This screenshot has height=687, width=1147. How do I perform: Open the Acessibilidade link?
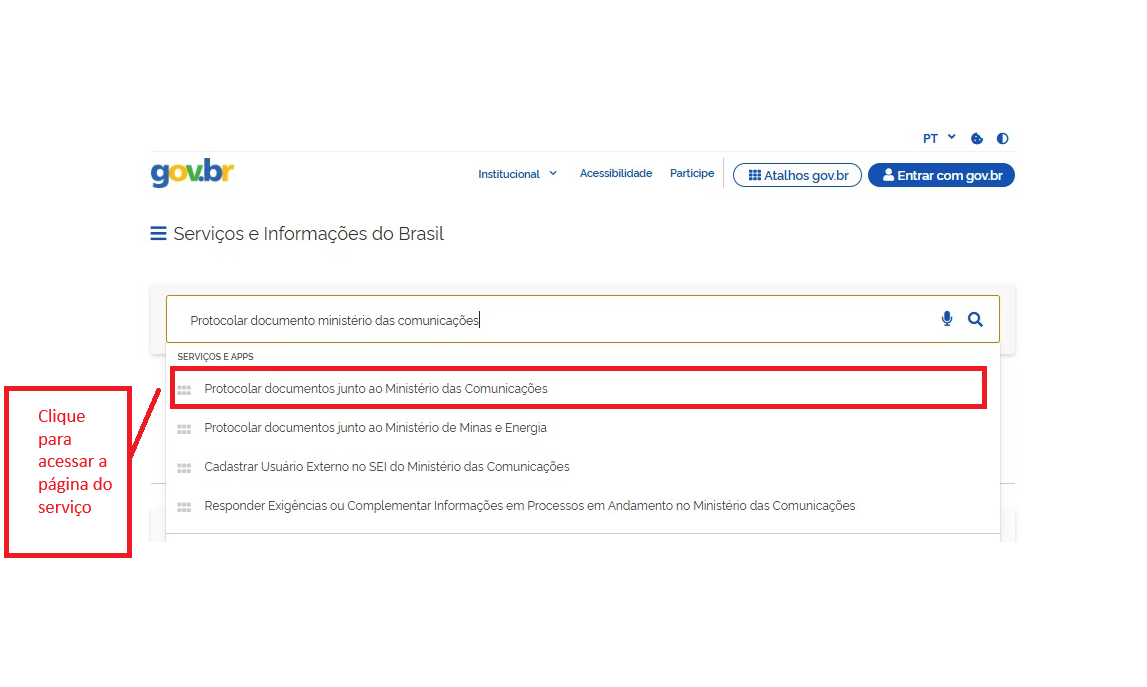[616, 173]
